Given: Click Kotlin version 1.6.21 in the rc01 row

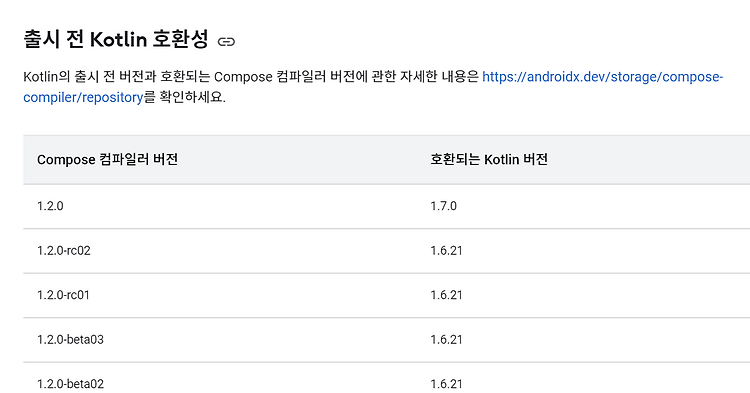Looking at the screenshot, I should (446, 295).
